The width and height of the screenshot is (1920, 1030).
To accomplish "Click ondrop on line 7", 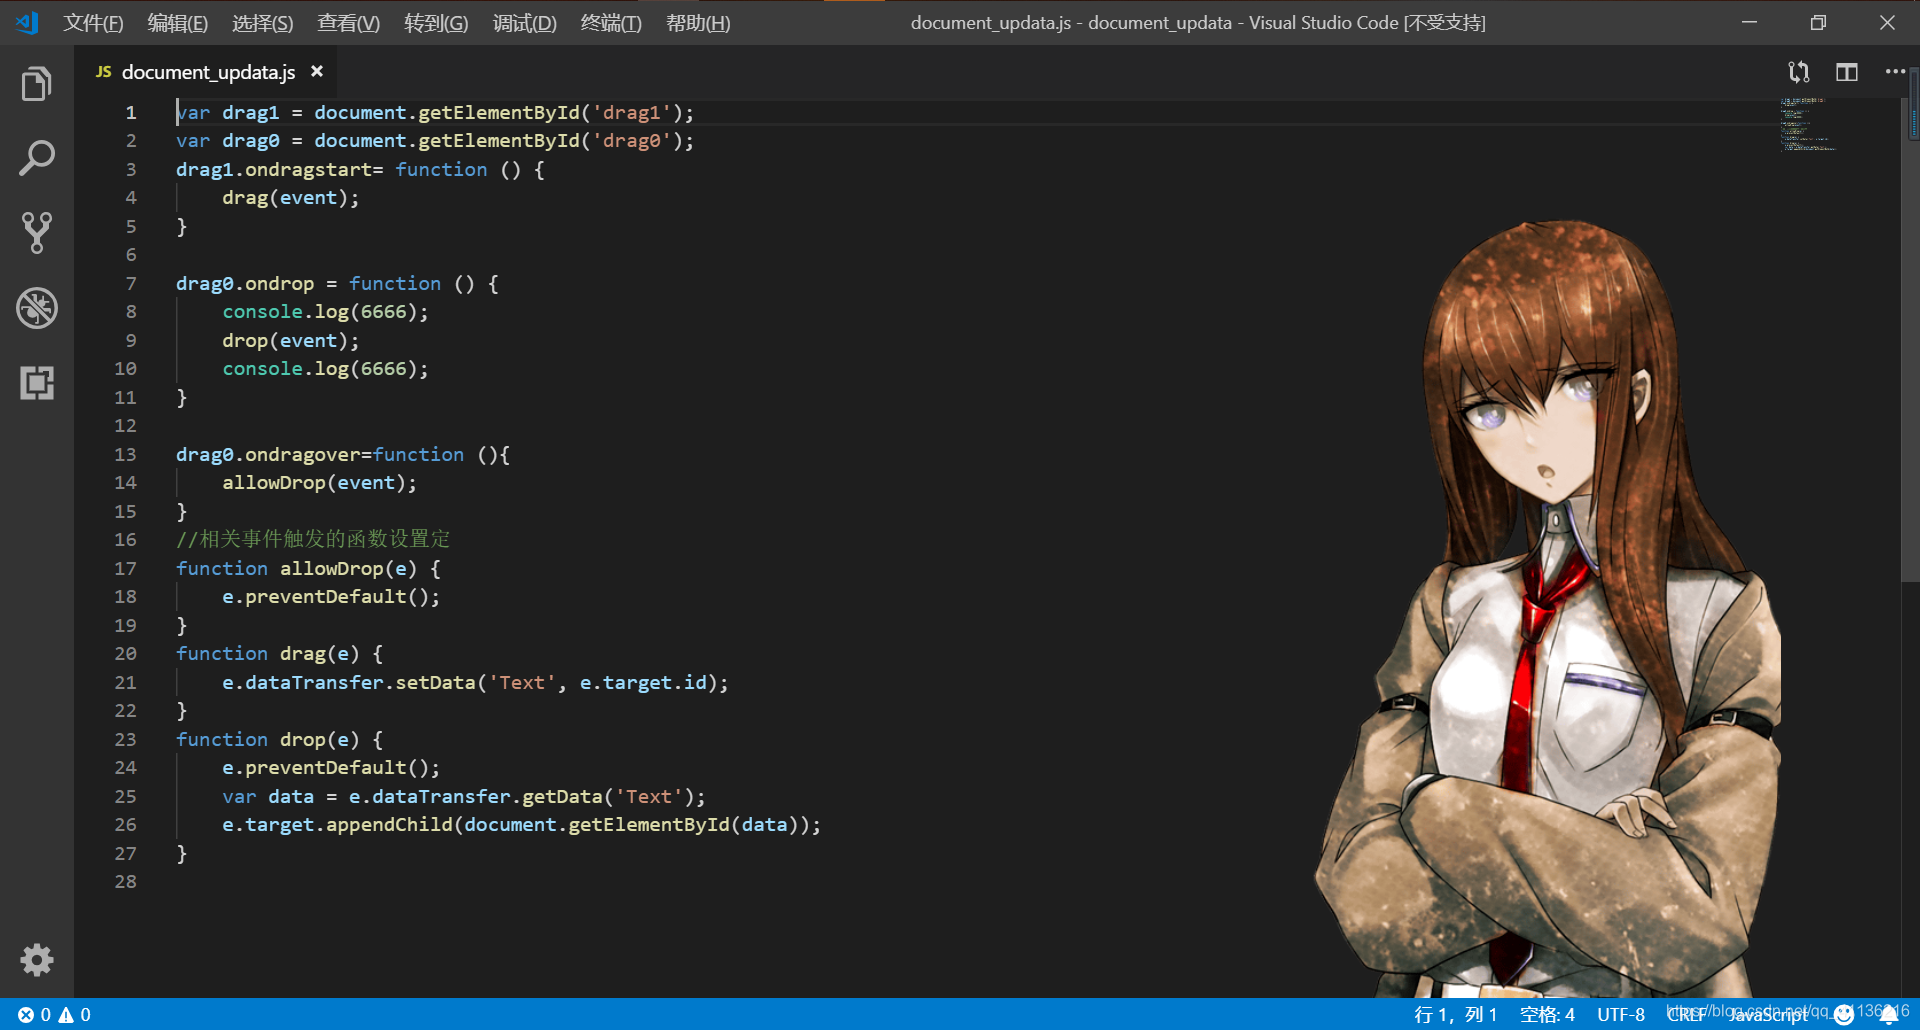I will coord(280,284).
